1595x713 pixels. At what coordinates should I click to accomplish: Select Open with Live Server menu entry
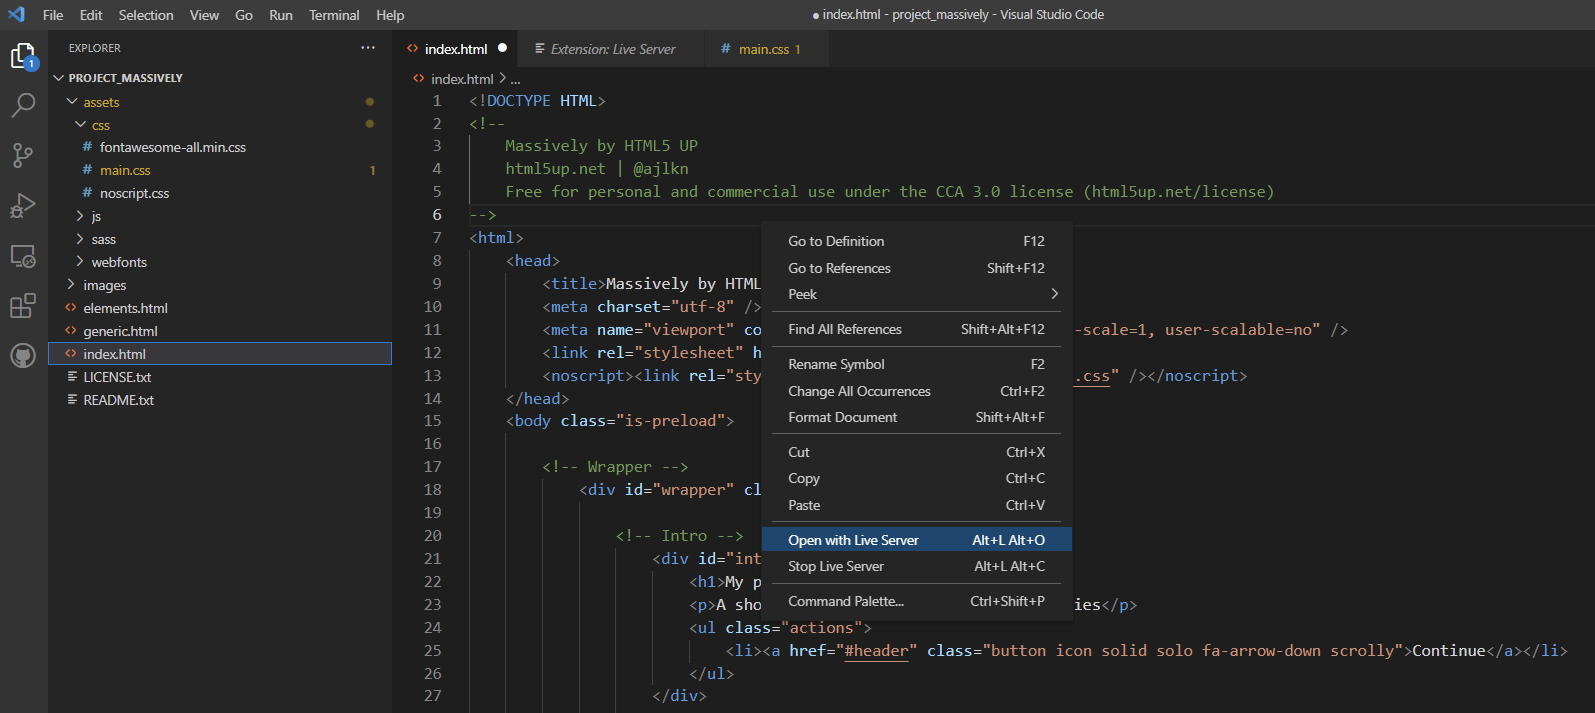pos(853,540)
